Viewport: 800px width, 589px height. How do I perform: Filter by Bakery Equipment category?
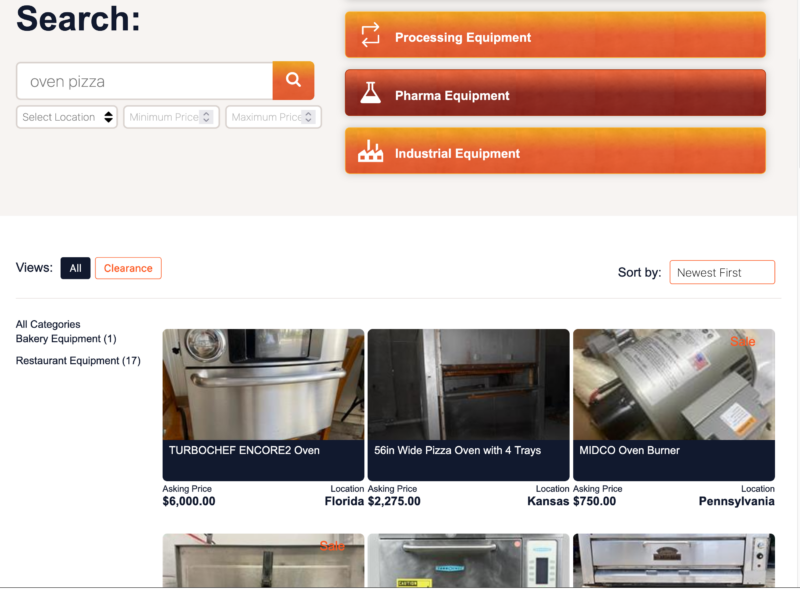coord(66,339)
